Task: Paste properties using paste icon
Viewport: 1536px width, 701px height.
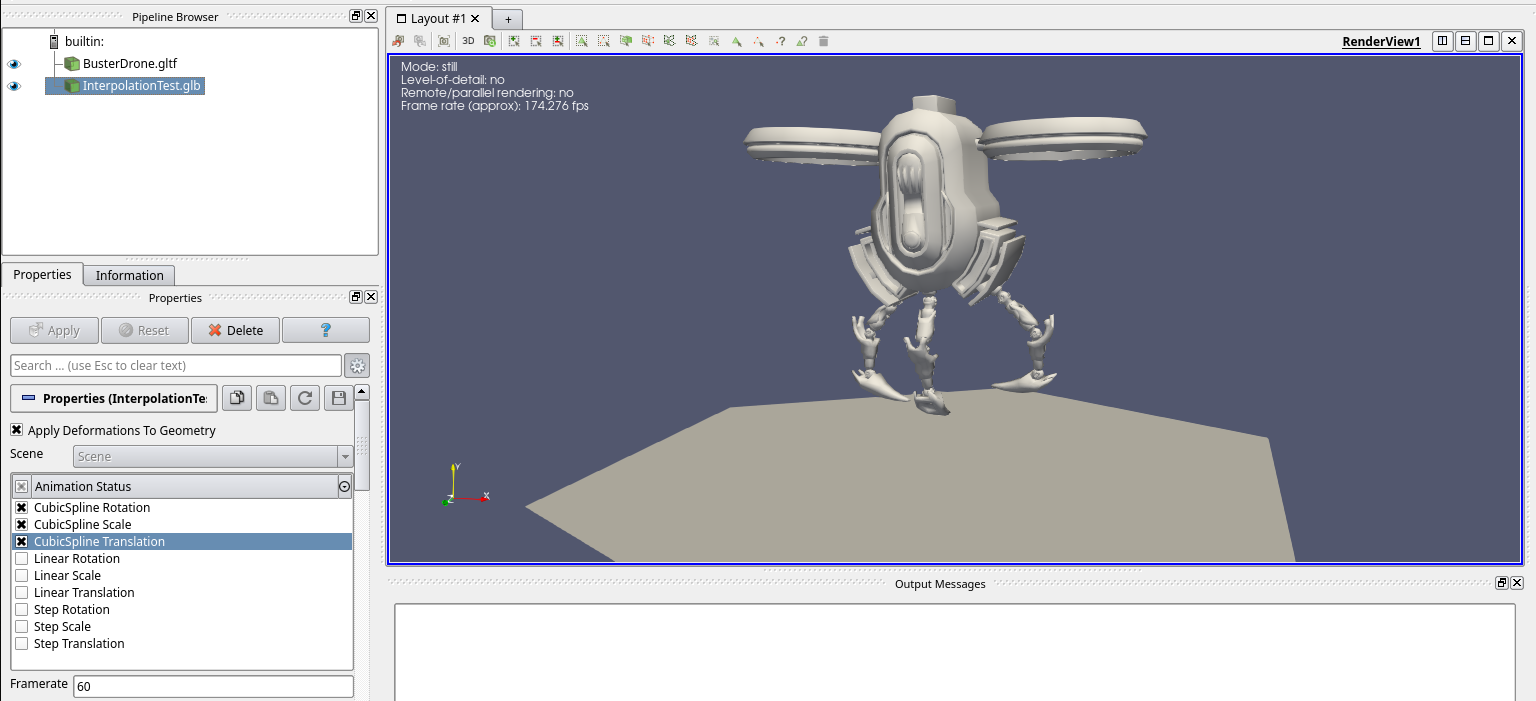Action: 270,398
